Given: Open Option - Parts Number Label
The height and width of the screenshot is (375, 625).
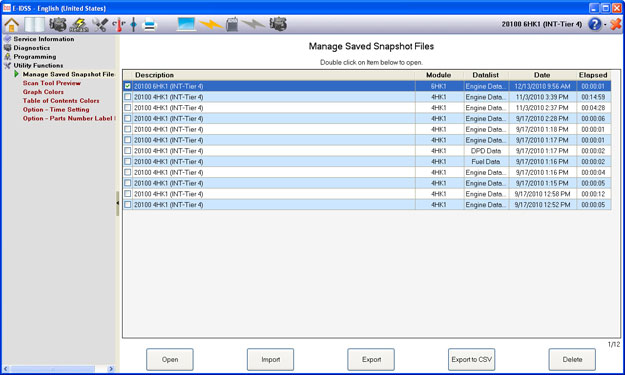Looking at the screenshot, I should 69,118.
